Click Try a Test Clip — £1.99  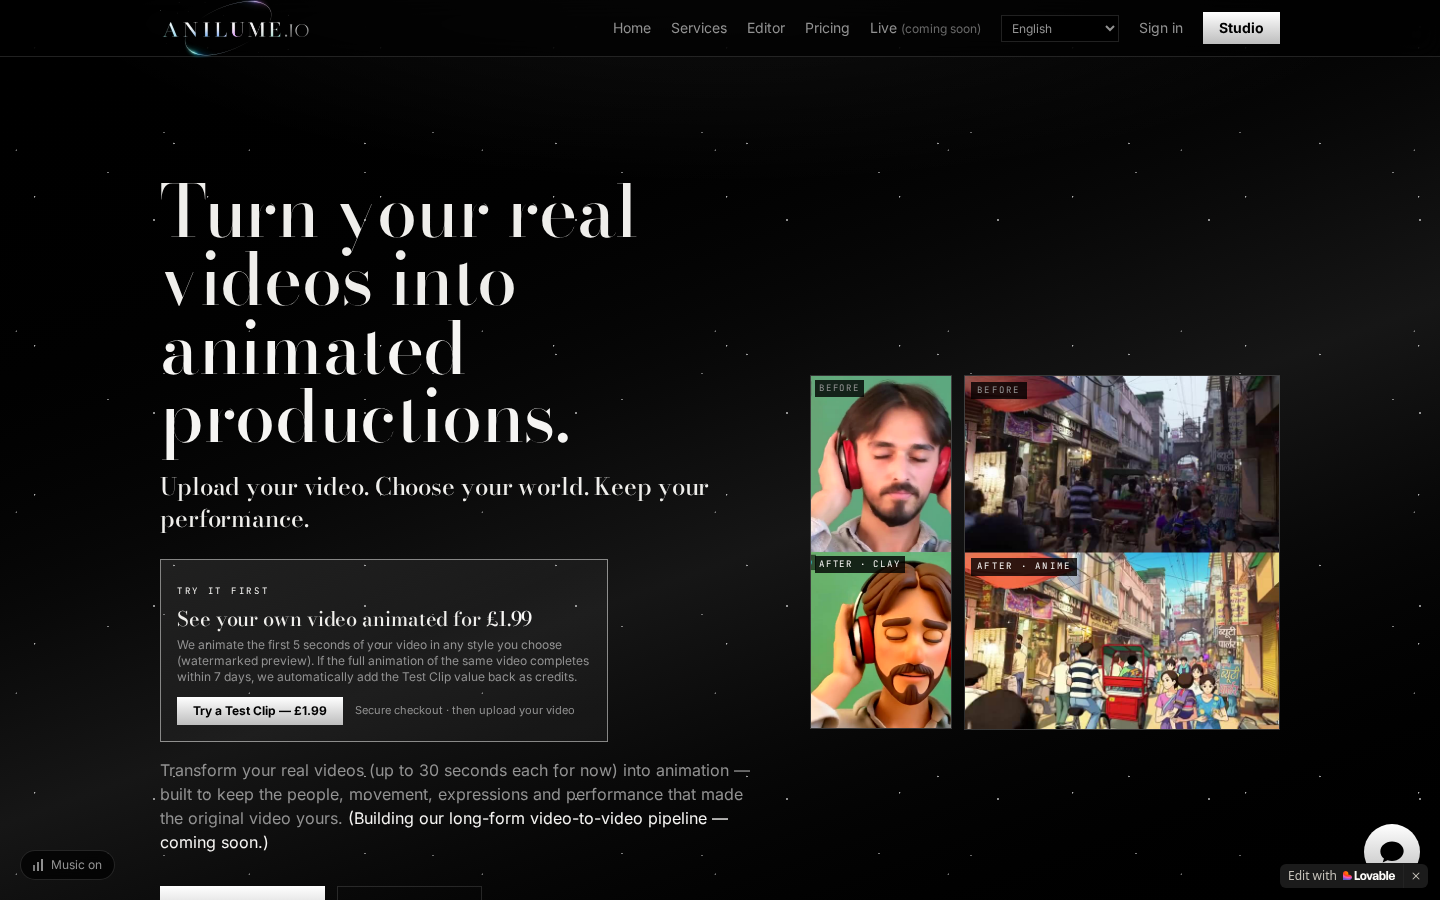[260, 711]
